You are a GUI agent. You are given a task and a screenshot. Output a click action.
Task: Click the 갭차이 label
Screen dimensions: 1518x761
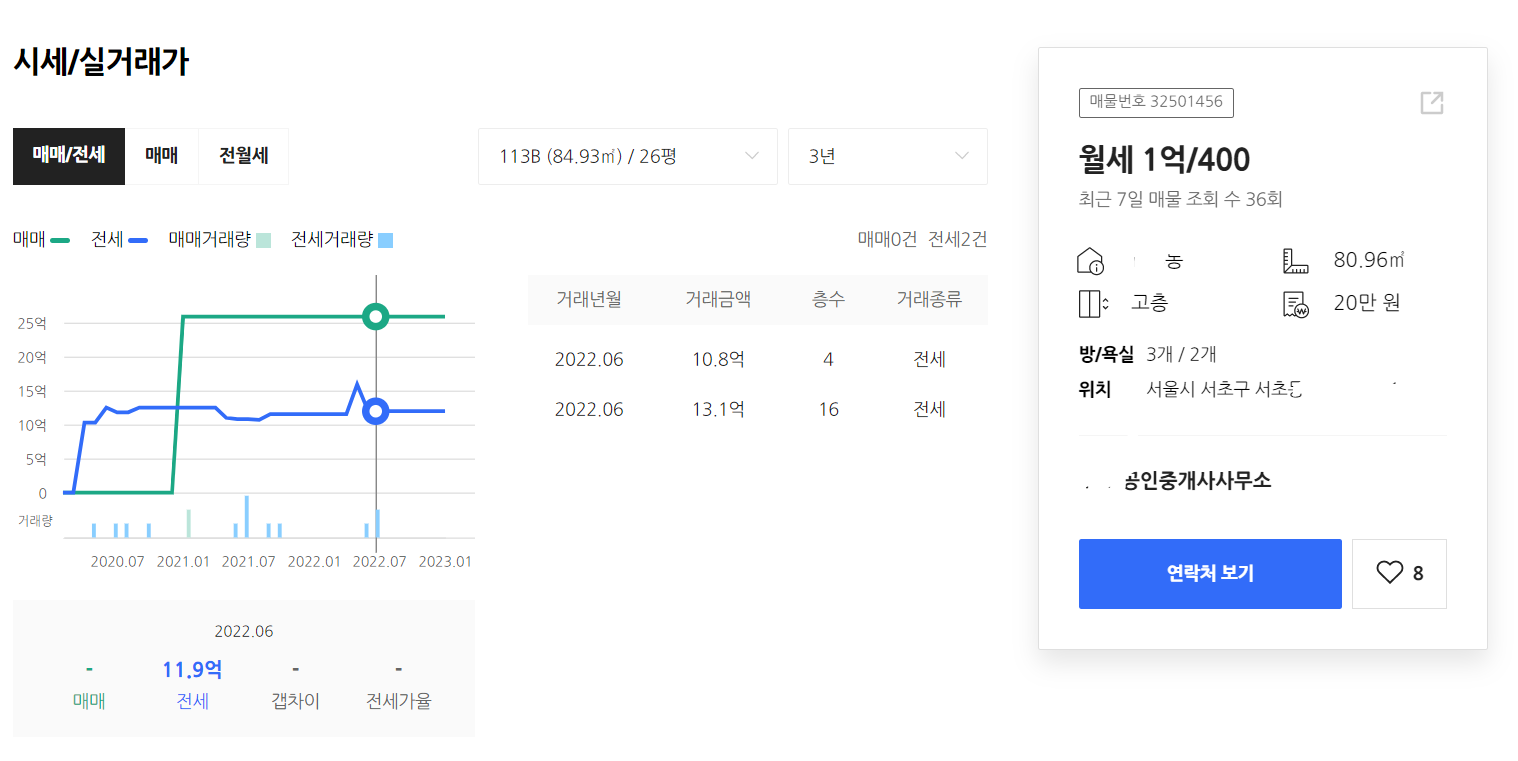pos(296,701)
